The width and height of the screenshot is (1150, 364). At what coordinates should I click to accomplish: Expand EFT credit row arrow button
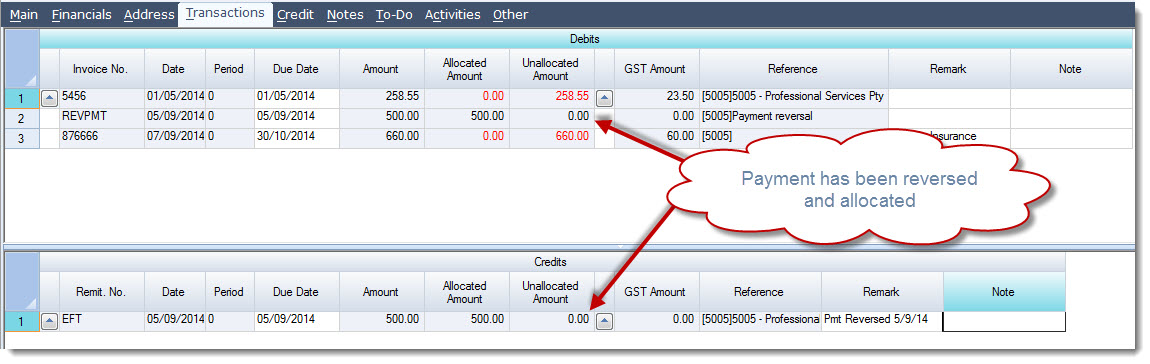[49, 320]
